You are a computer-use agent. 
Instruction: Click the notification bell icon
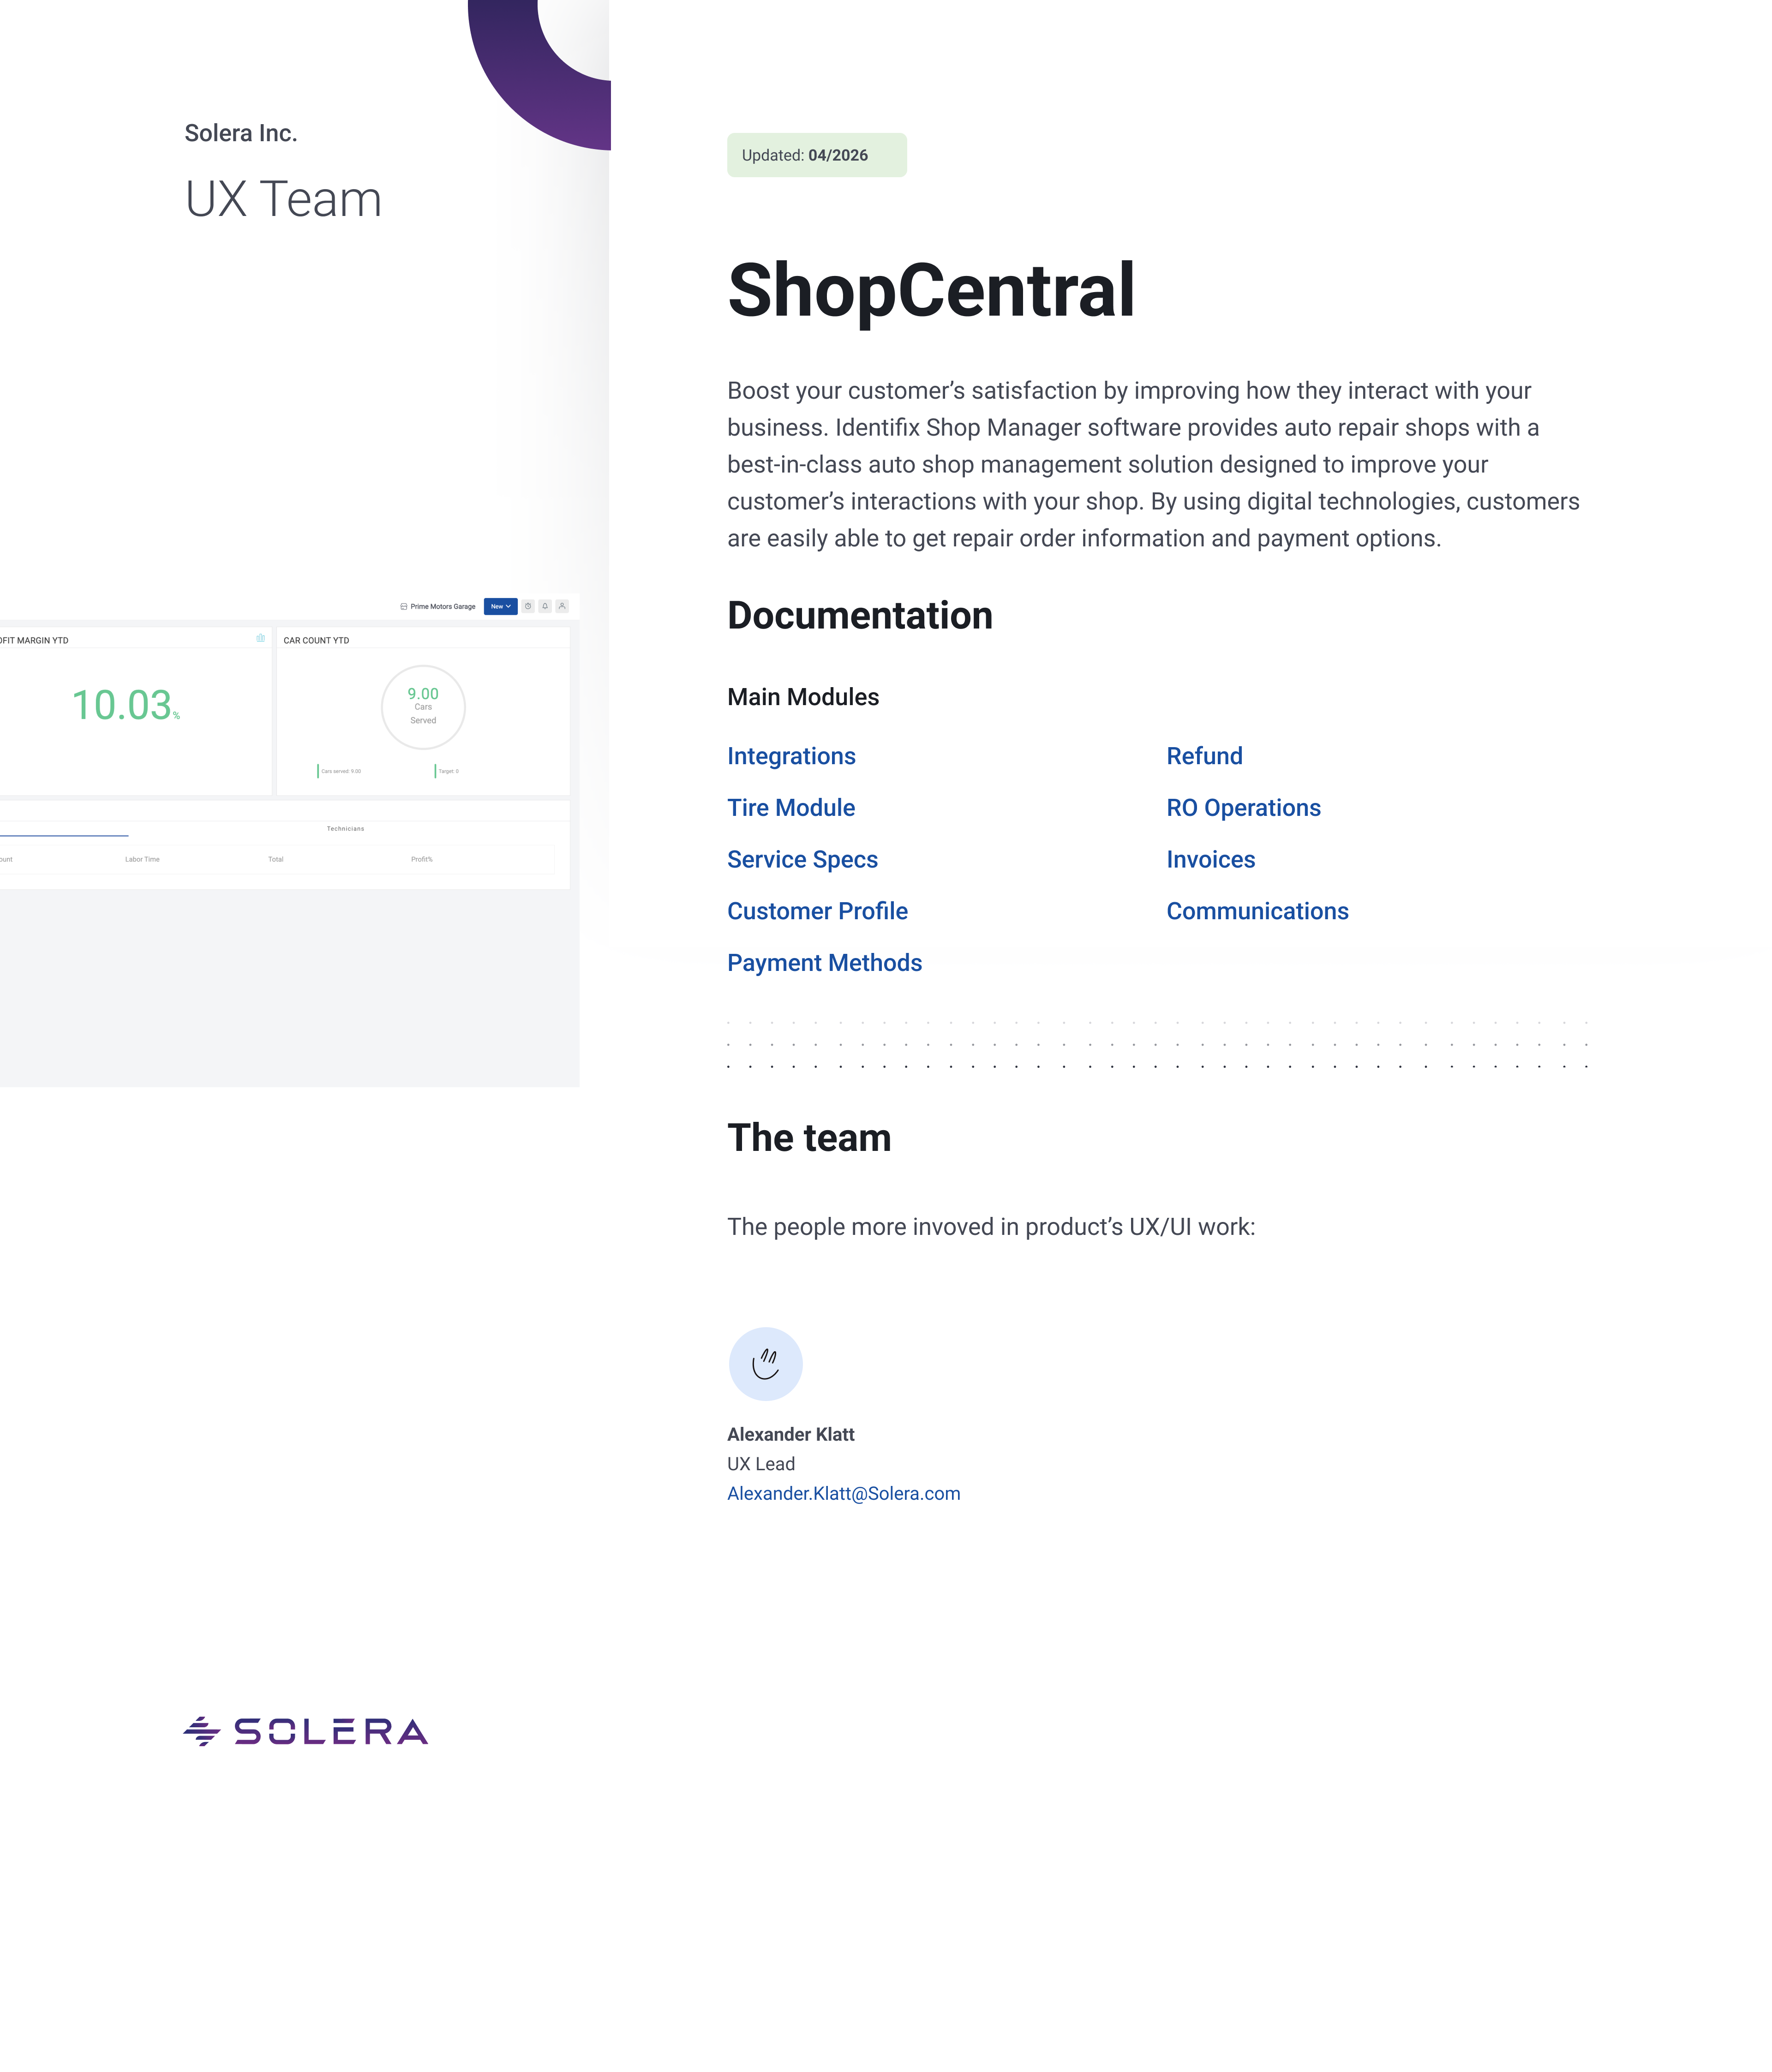click(x=545, y=606)
